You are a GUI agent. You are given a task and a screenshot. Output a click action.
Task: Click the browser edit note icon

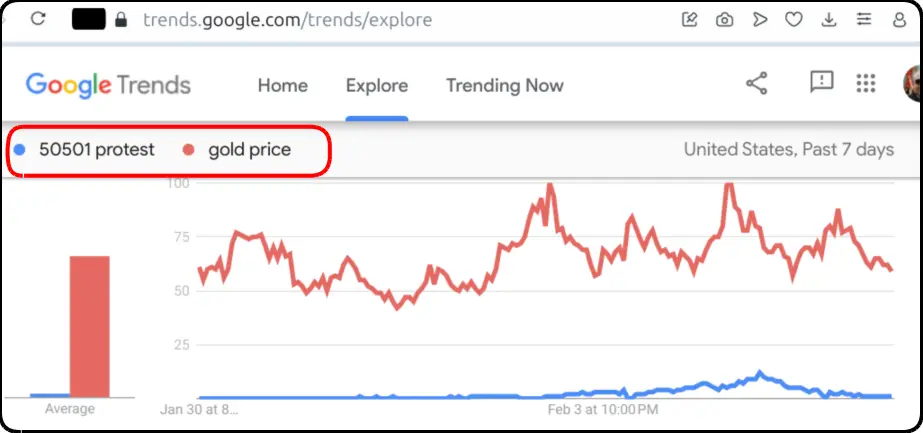[689, 20]
